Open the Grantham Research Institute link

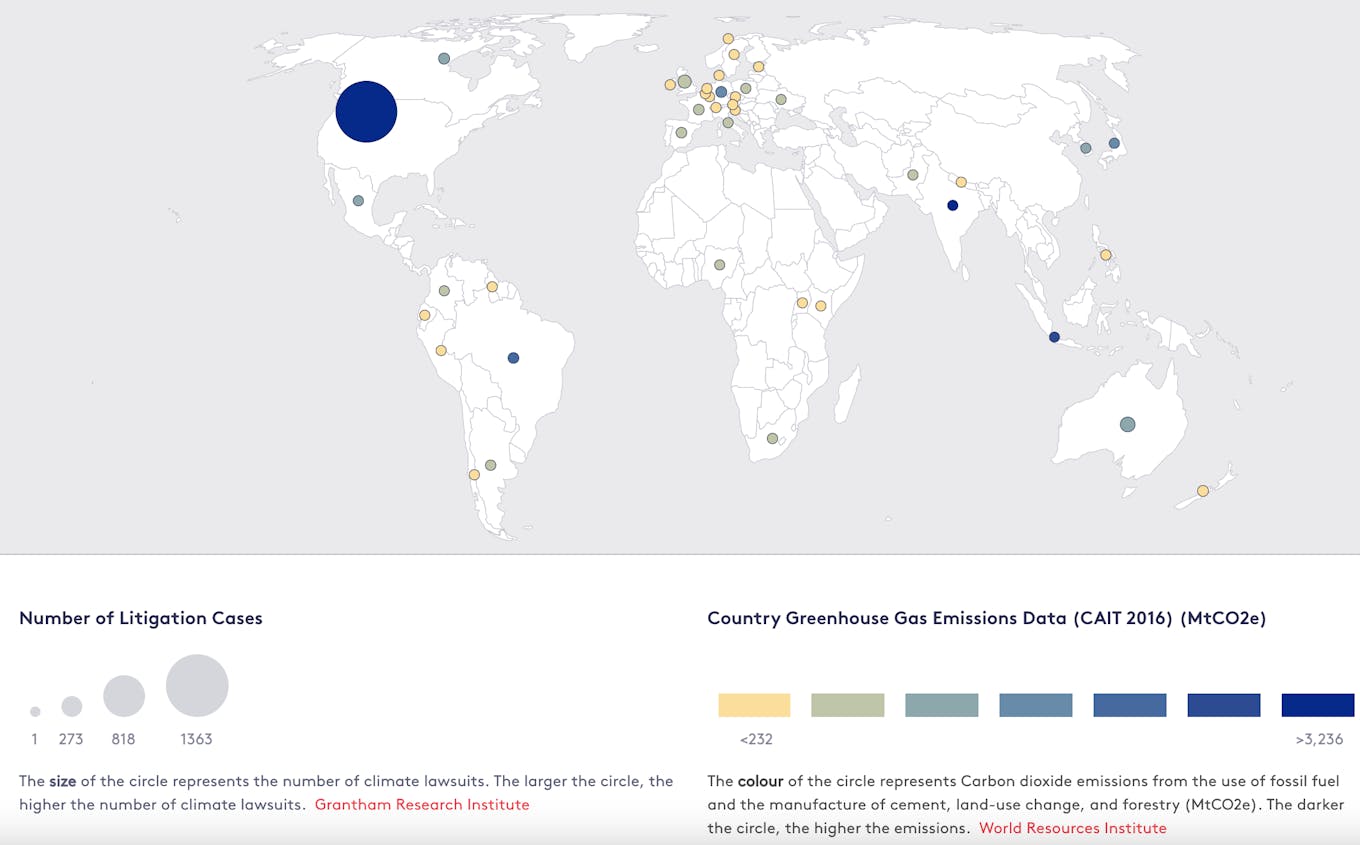coord(422,805)
